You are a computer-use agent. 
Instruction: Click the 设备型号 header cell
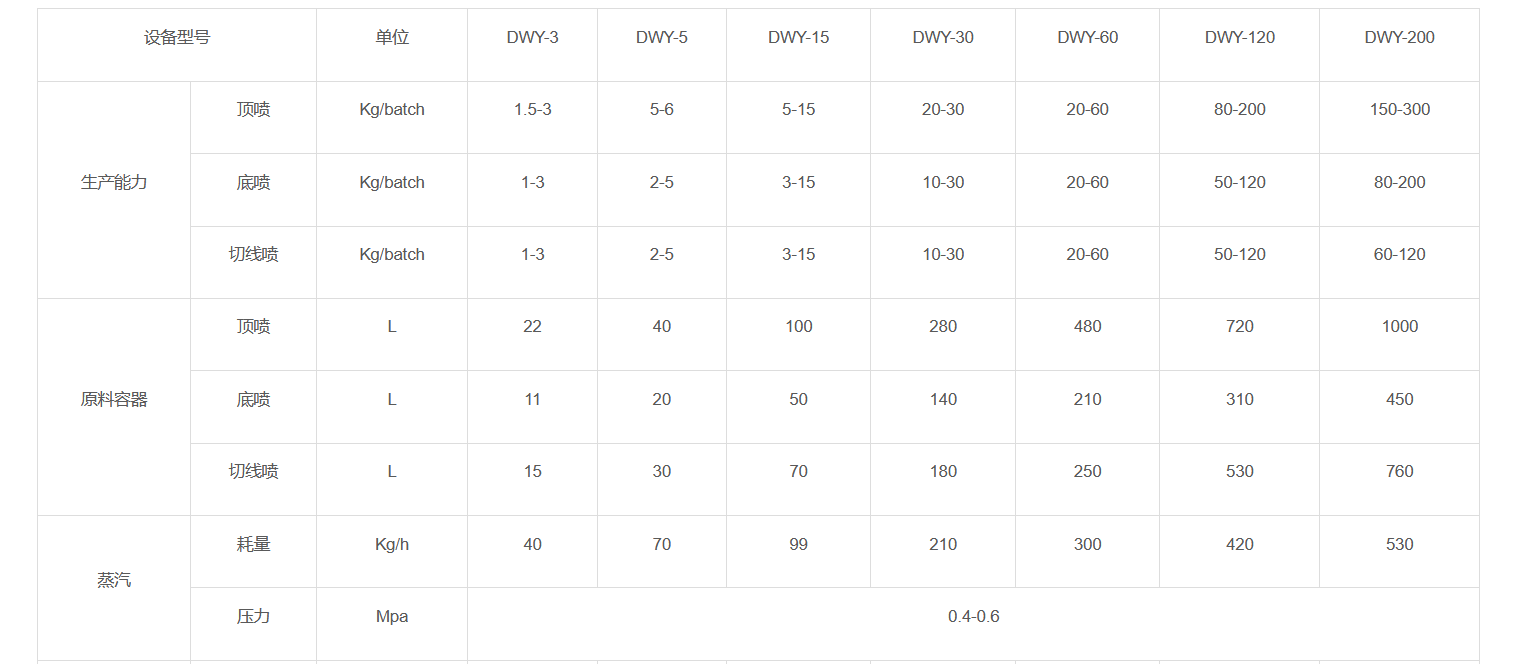[177, 38]
